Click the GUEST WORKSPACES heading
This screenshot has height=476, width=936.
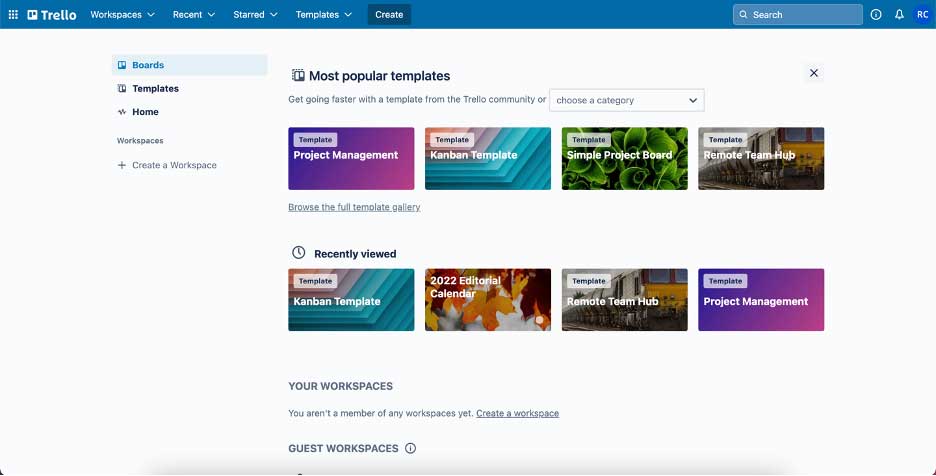click(343, 449)
